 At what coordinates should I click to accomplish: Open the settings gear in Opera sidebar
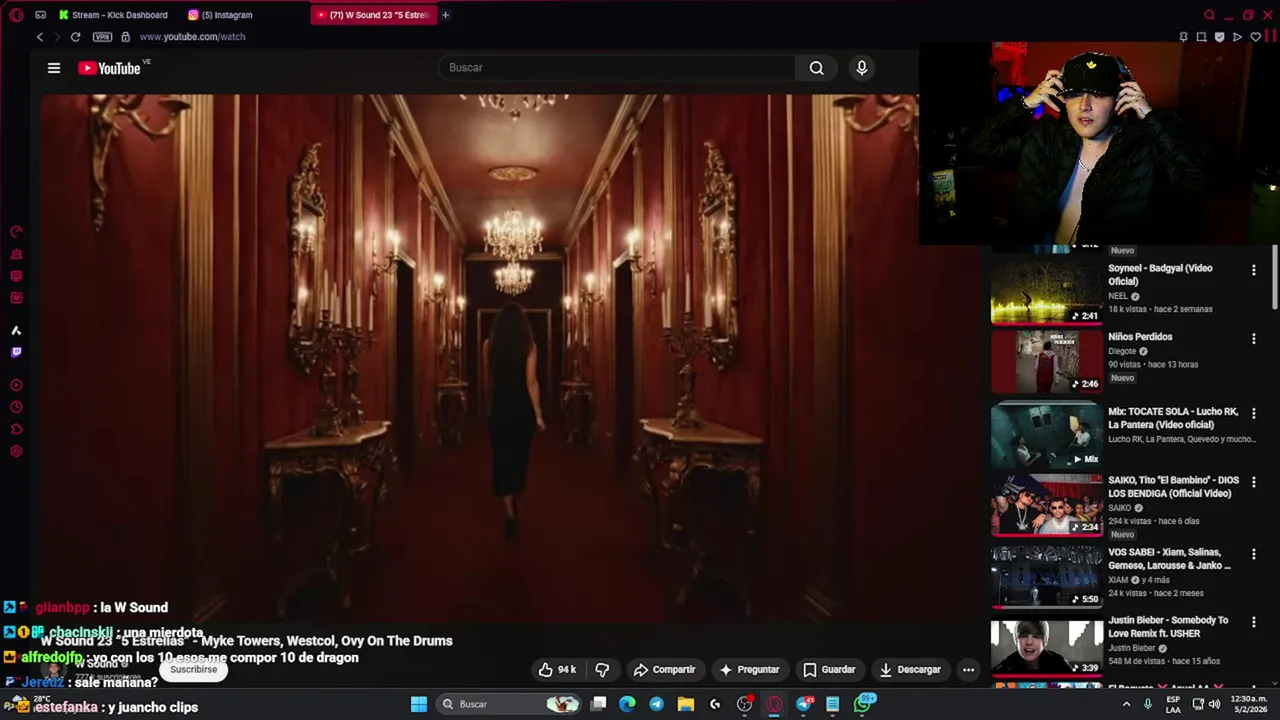pos(16,451)
